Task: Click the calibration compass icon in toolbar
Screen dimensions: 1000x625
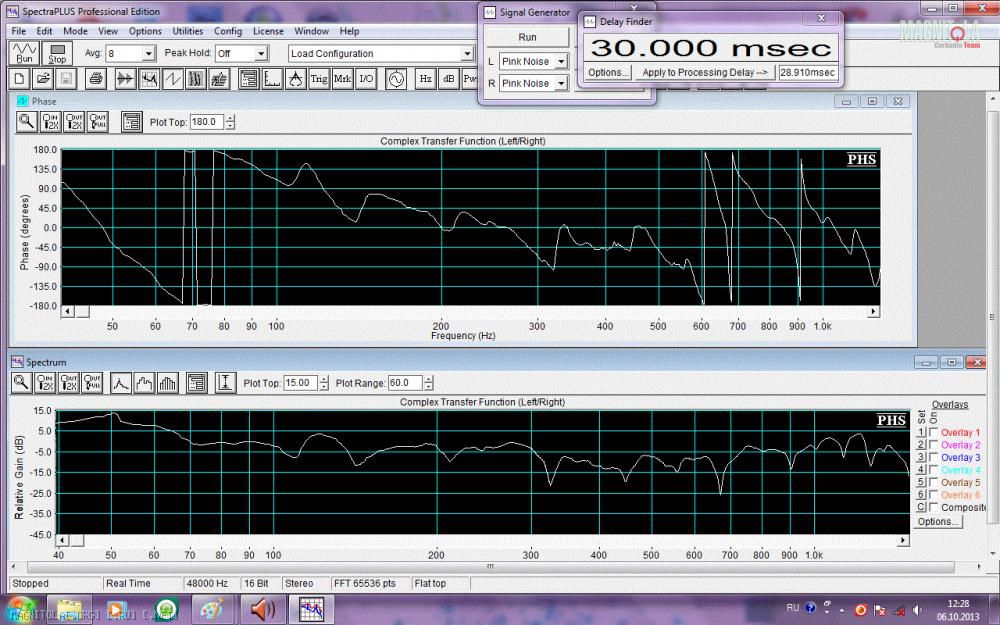Action: pyautogui.click(x=296, y=79)
